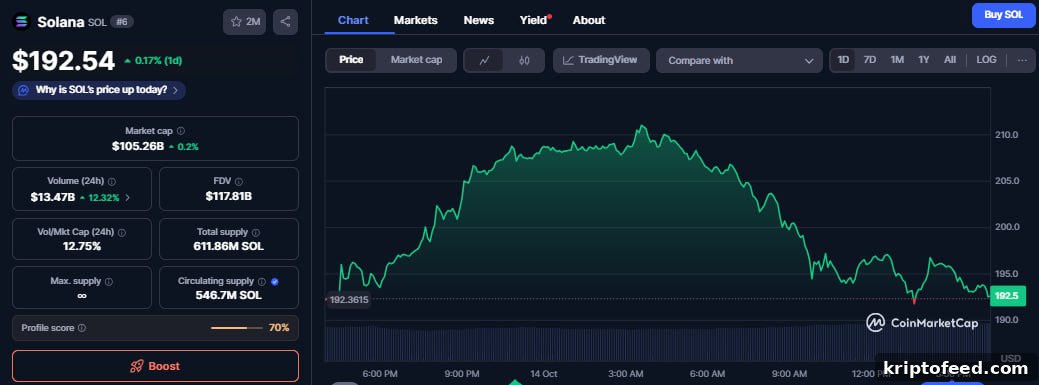Click the 70% profile score value
Viewport: 1039px width, 385px height.
279,328
